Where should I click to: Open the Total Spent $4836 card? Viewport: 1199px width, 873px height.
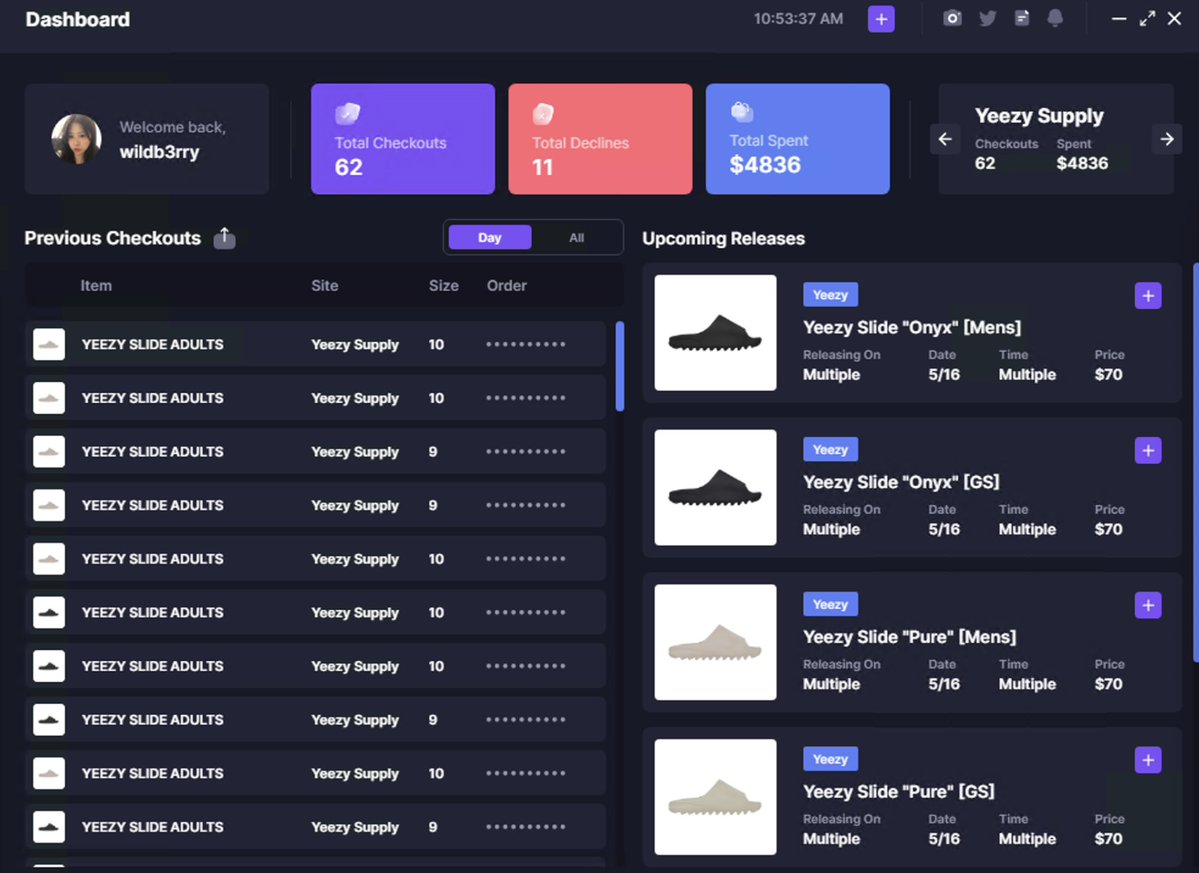click(798, 139)
